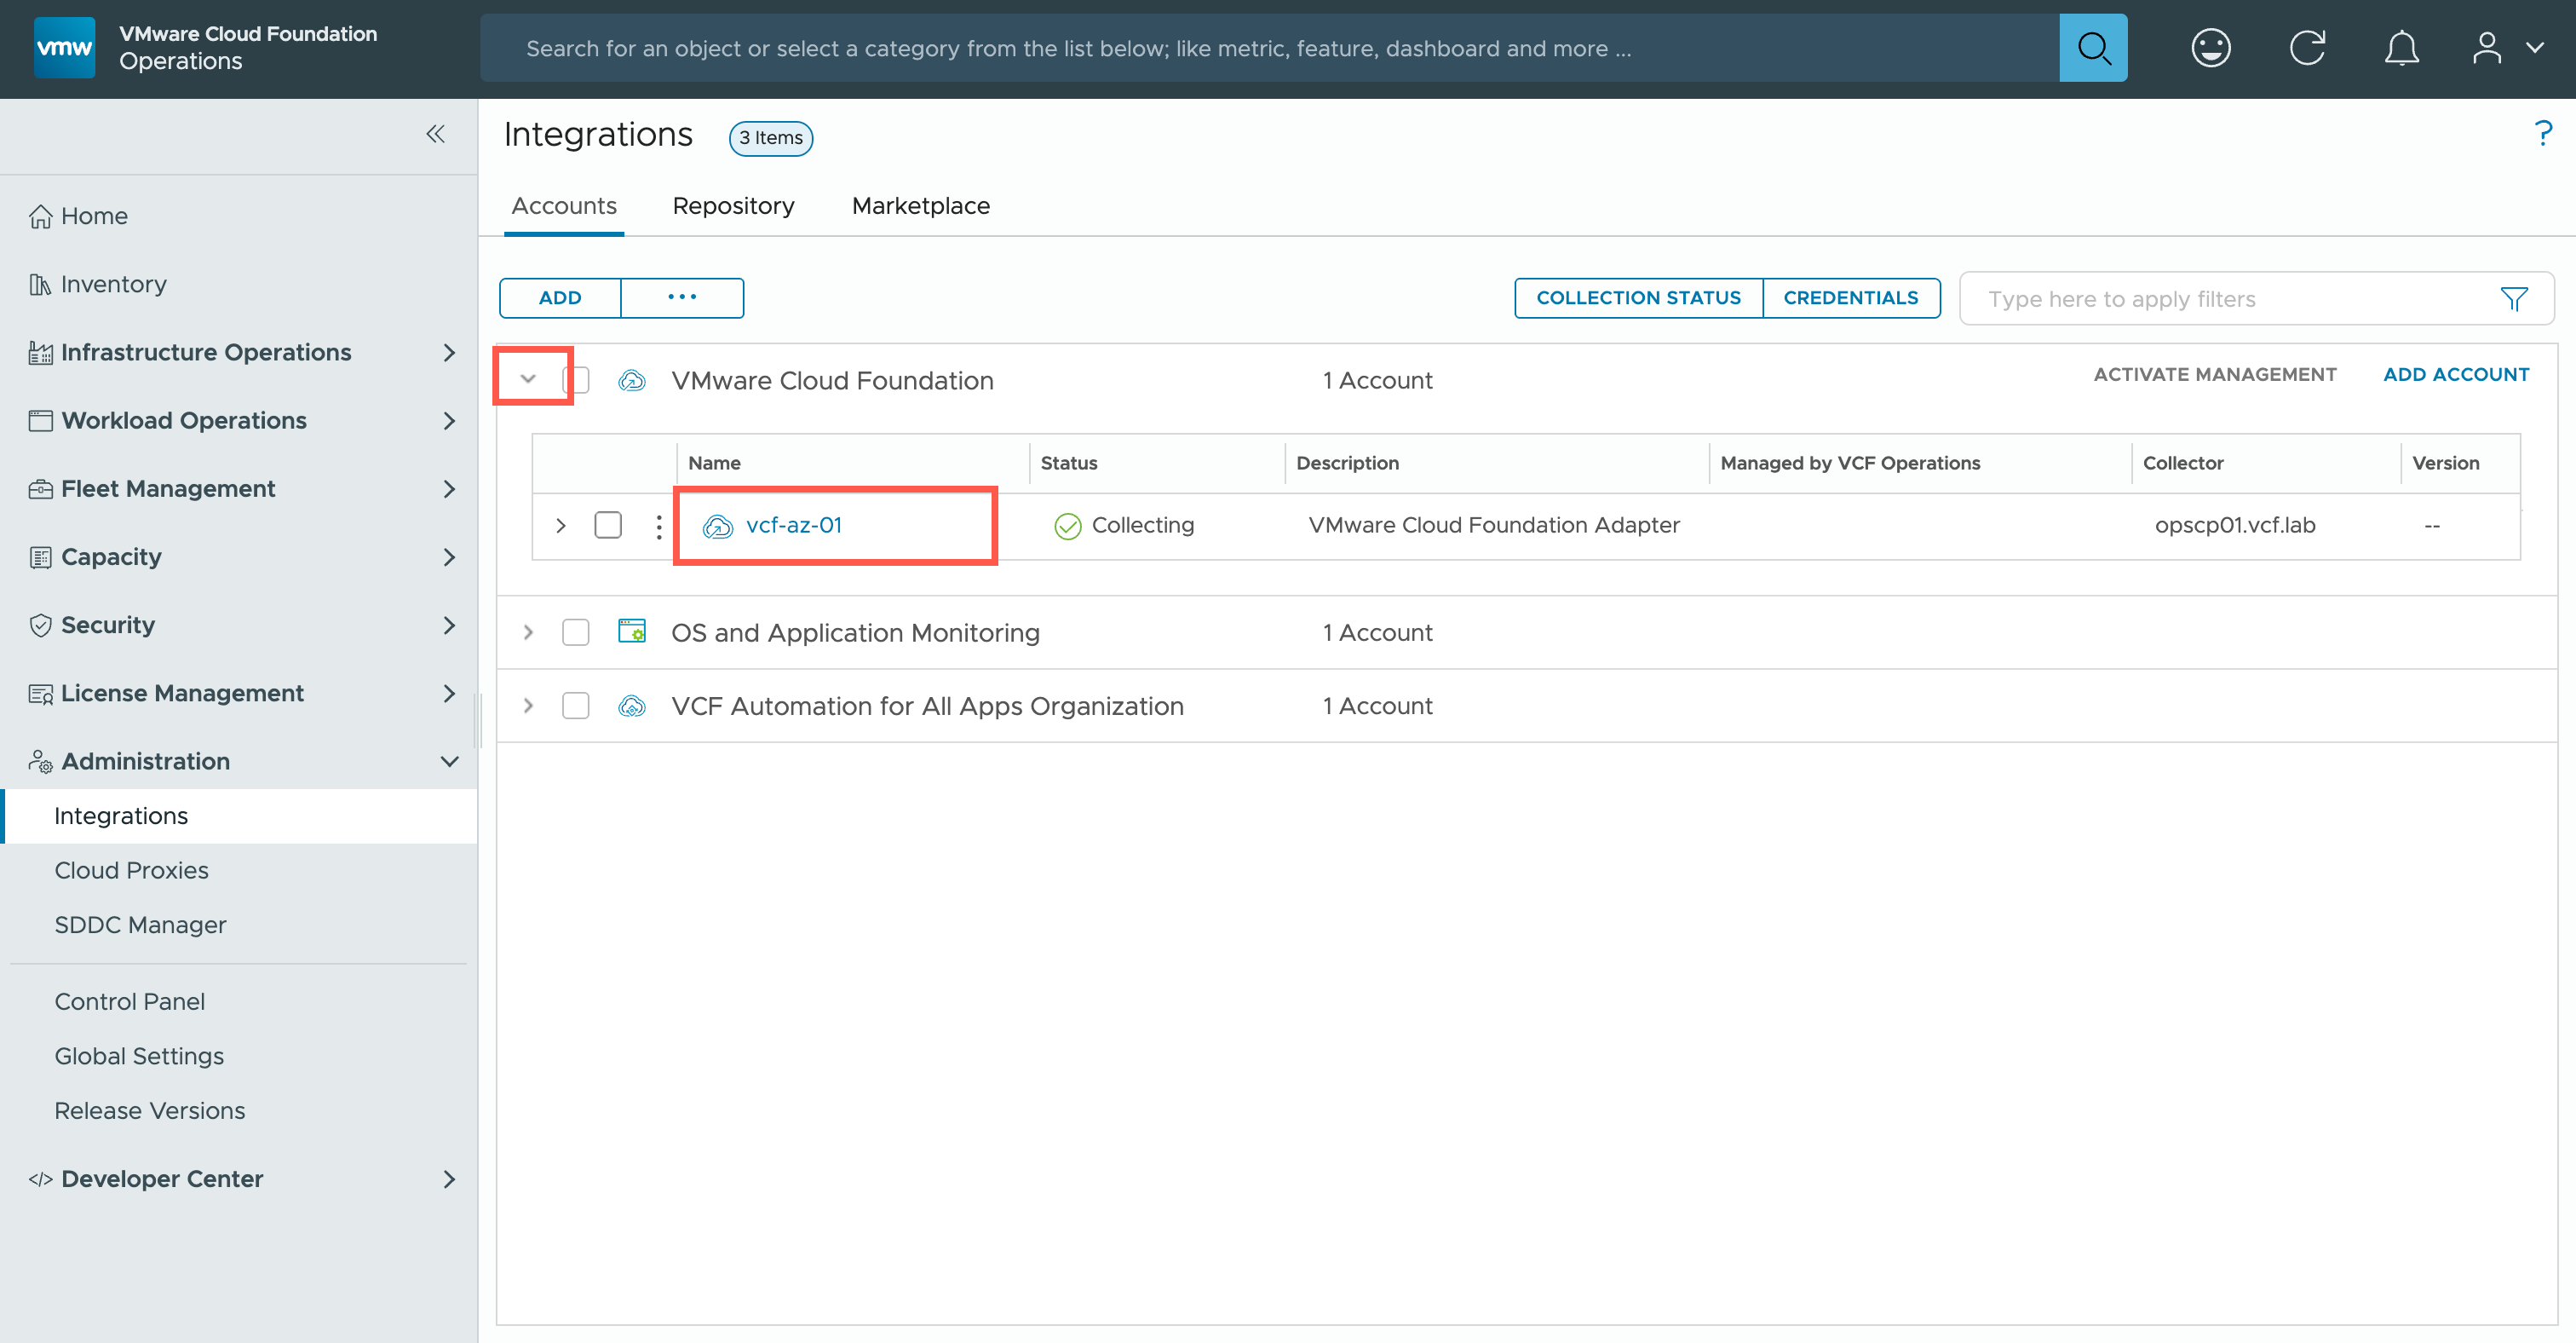Image resolution: width=2576 pixels, height=1343 pixels.
Task: Collapse the VMware Cloud Foundation group
Action: point(528,379)
